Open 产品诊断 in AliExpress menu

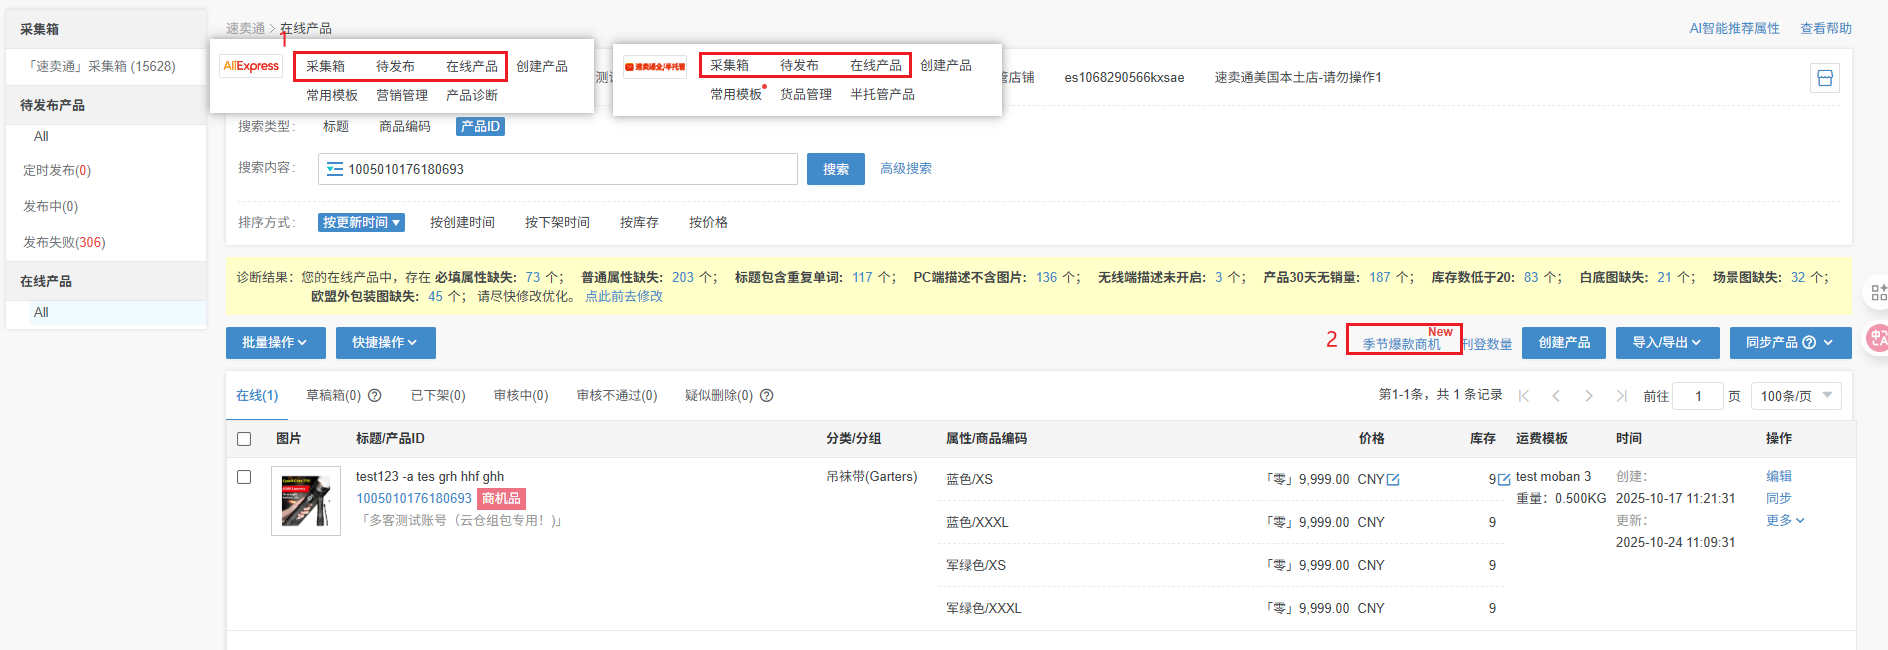472,95
